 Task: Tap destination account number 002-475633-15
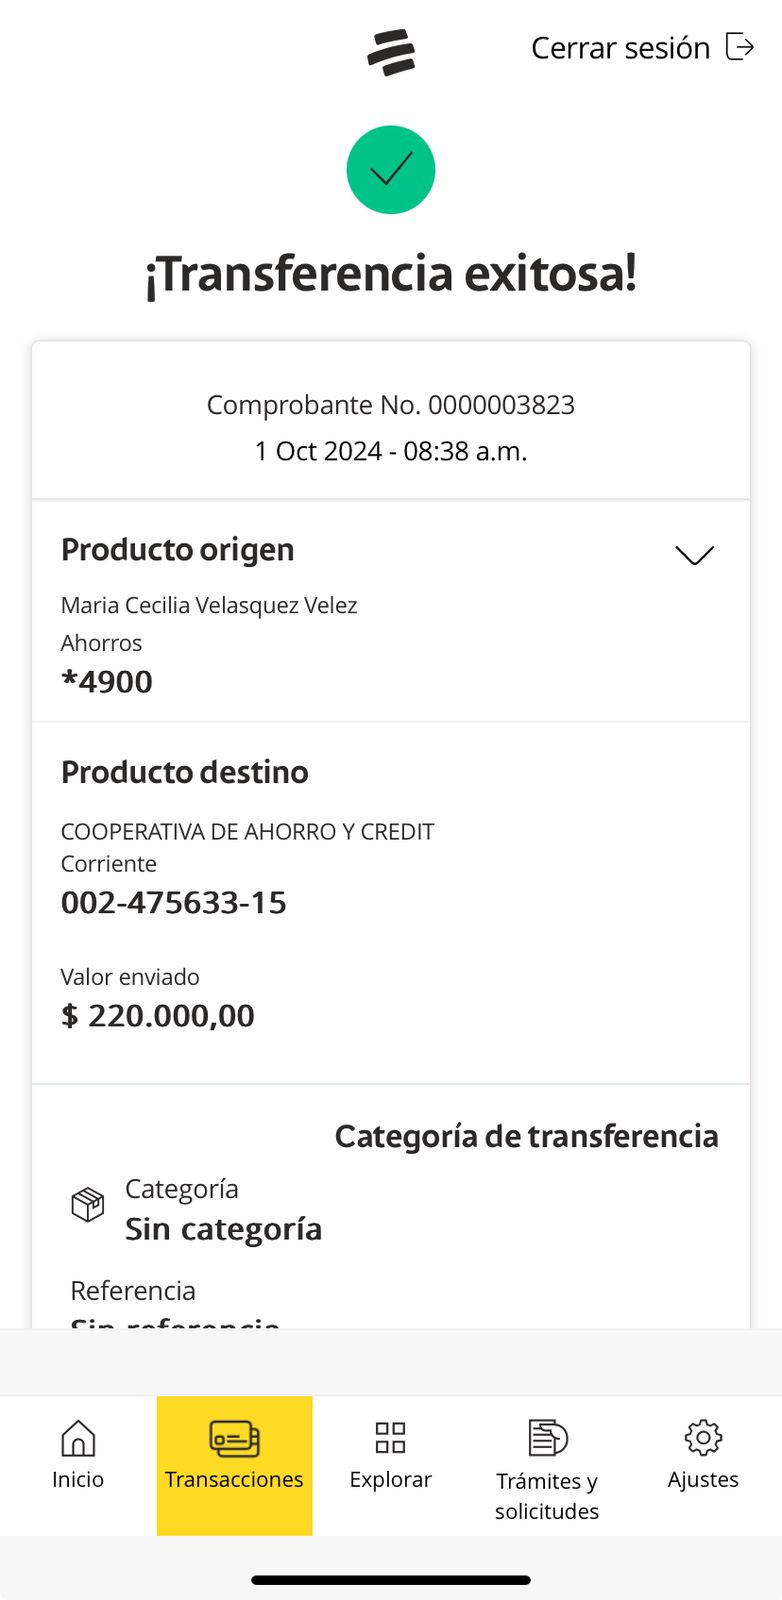point(174,903)
